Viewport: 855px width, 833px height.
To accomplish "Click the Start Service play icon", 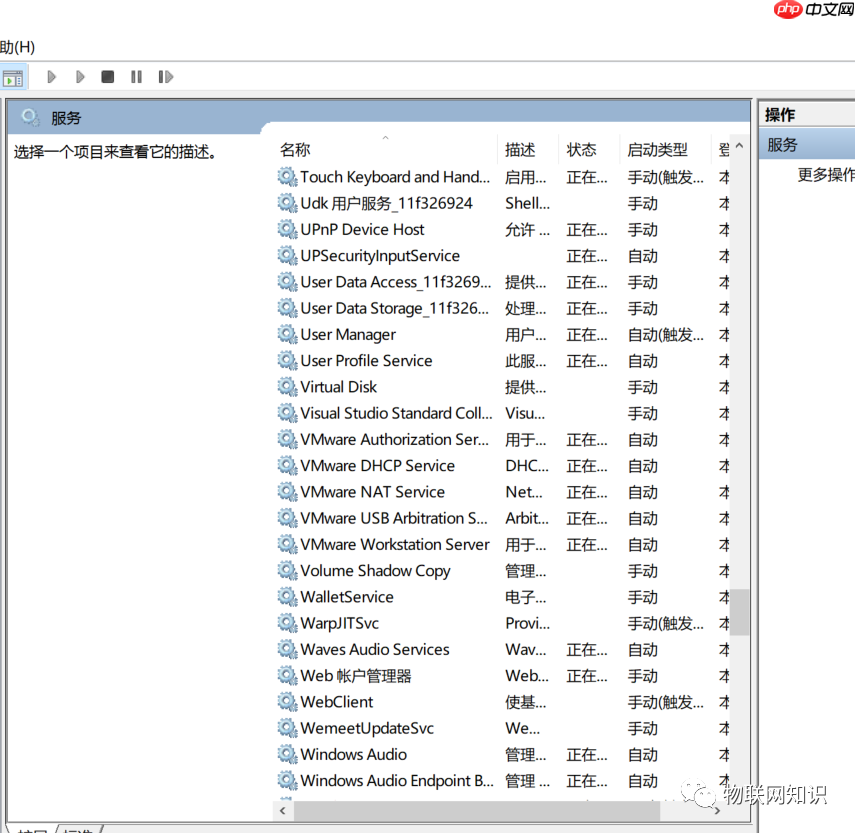I will (51, 76).
